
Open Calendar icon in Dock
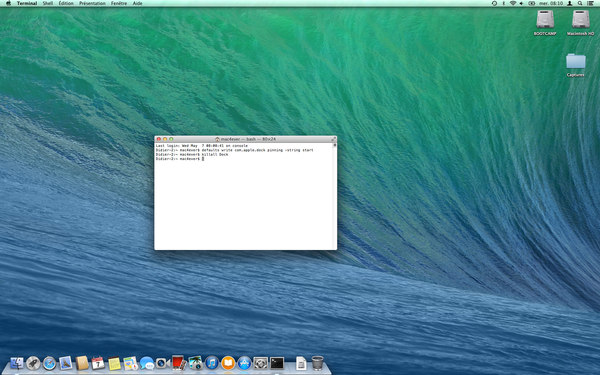click(x=98, y=363)
